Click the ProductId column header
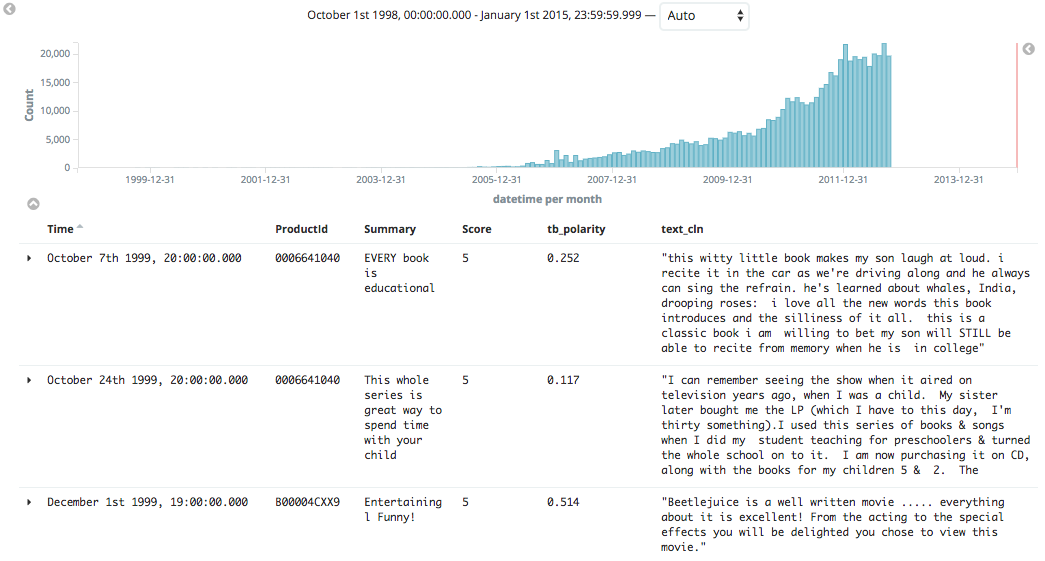 coord(301,229)
